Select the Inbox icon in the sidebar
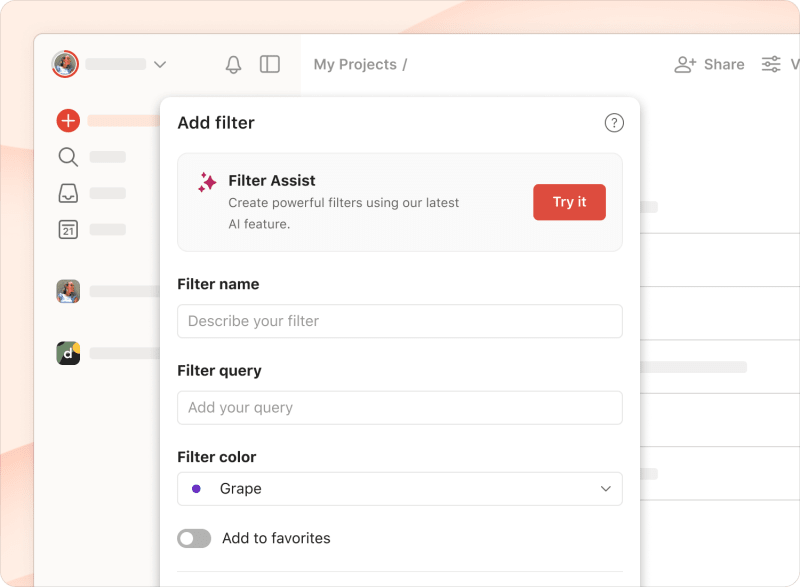800x587 pixels. (67, 193)
